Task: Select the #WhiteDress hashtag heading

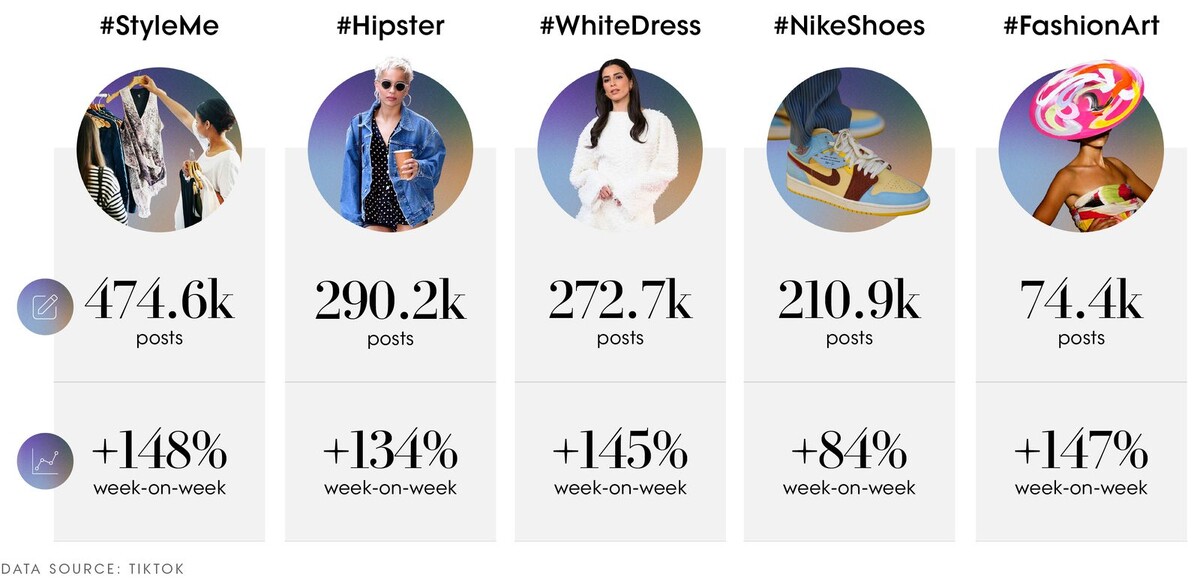Action: point(620,27)
